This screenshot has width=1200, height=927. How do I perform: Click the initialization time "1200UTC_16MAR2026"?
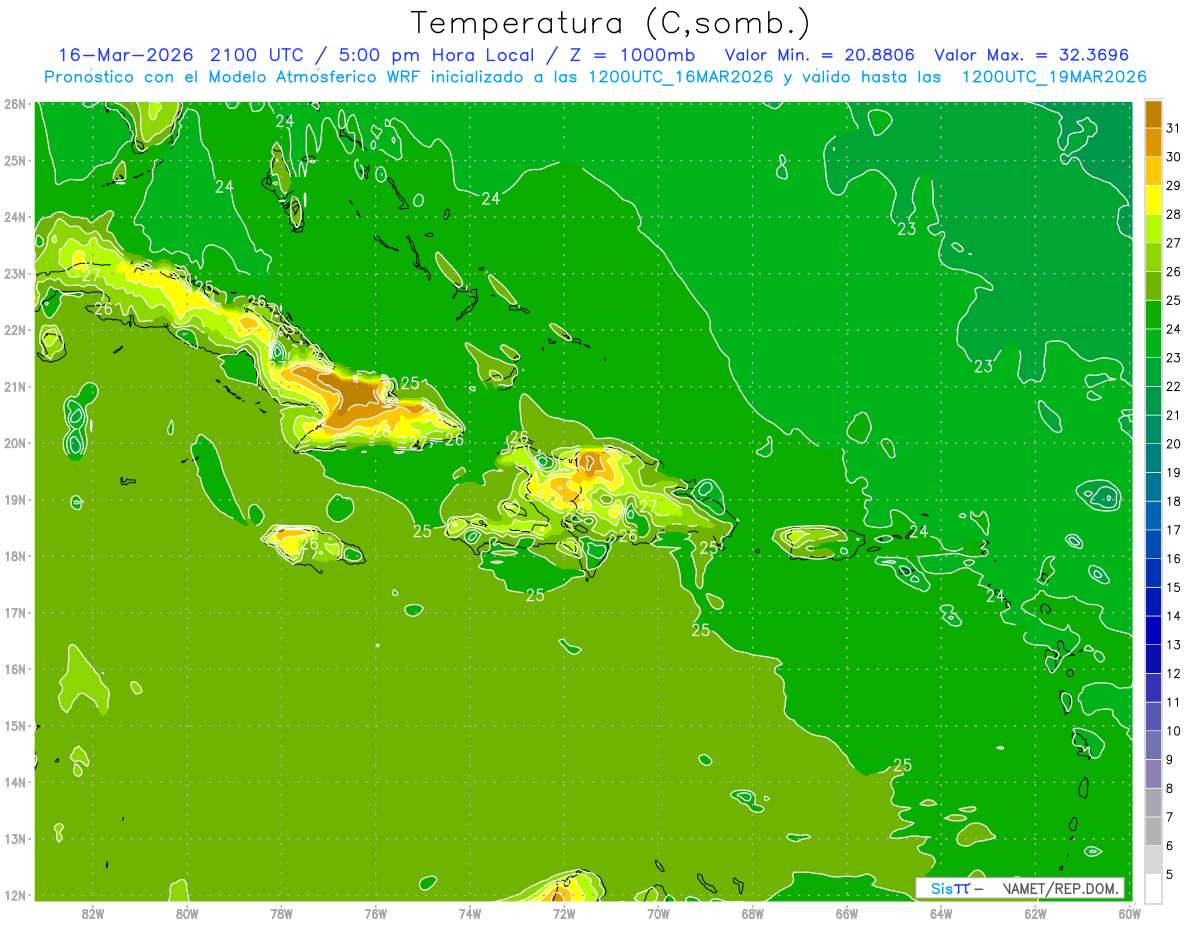pos(676,77)
